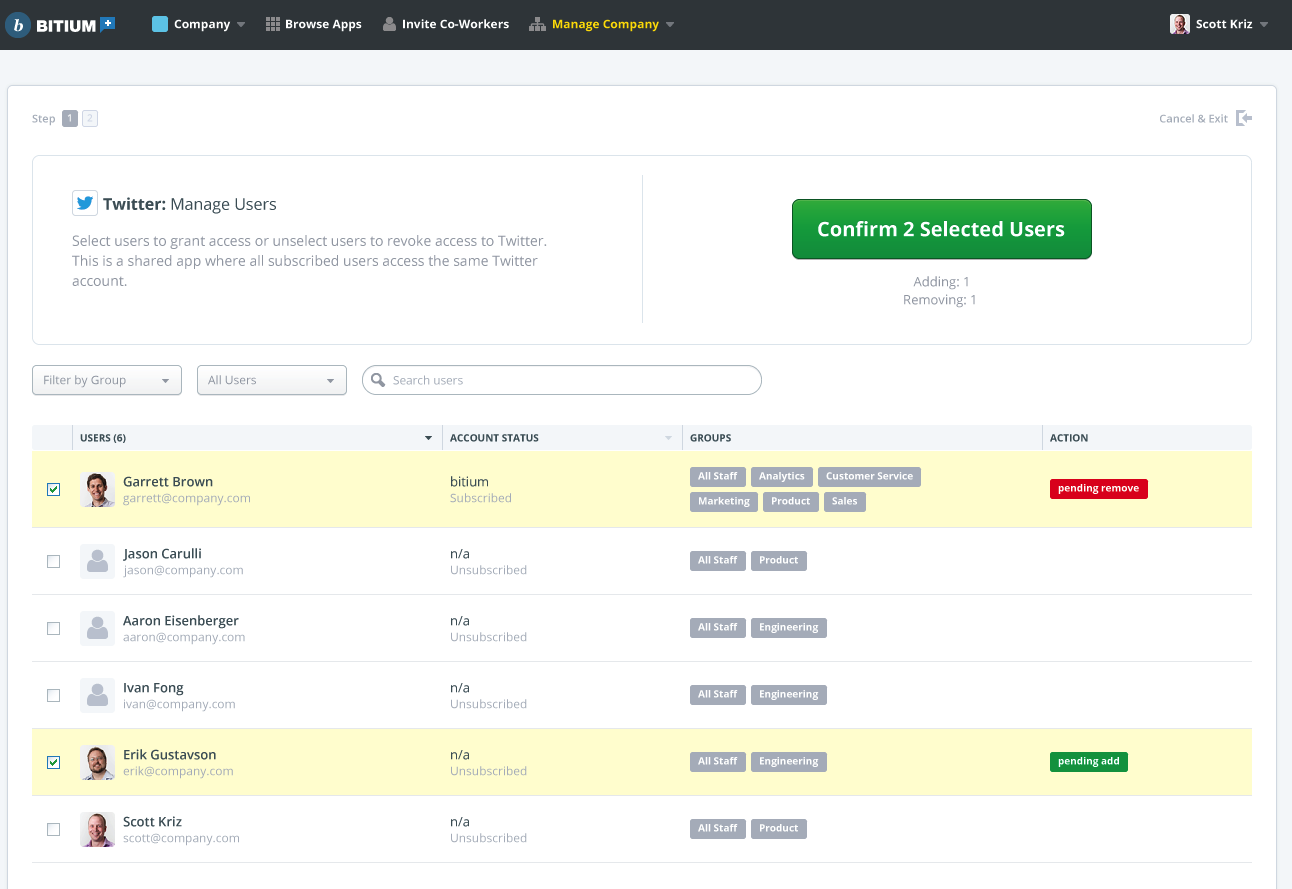Click the Cancel & Exit door icon
The image size is (1292, 889).
pos(1244,118)
